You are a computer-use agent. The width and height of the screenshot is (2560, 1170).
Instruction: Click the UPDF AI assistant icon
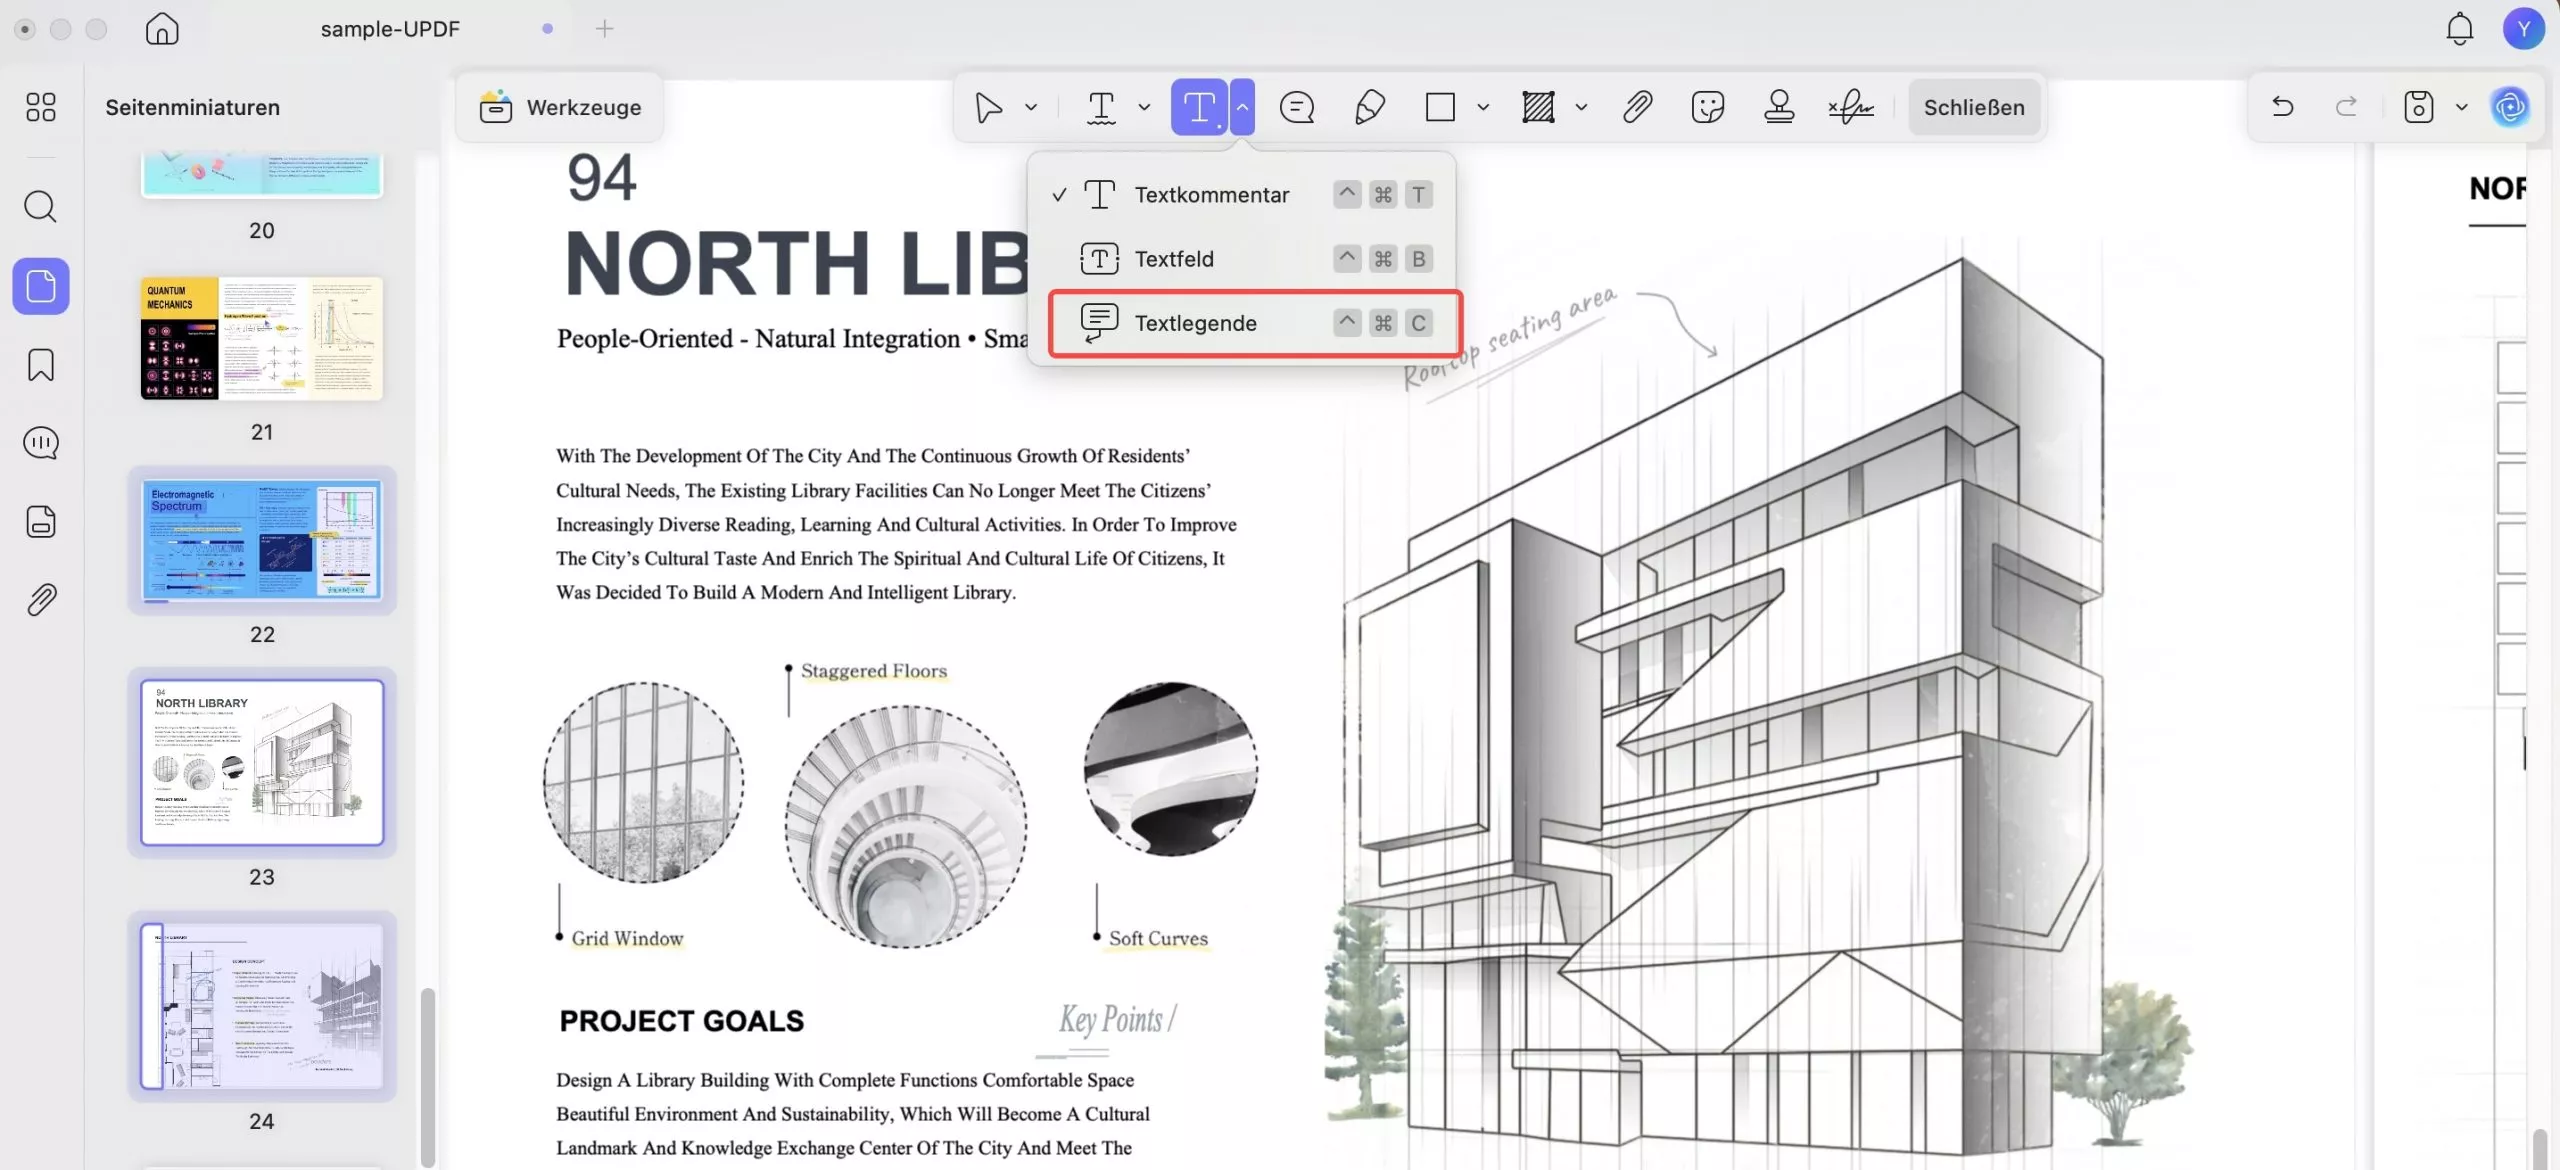coord(2510,107)
